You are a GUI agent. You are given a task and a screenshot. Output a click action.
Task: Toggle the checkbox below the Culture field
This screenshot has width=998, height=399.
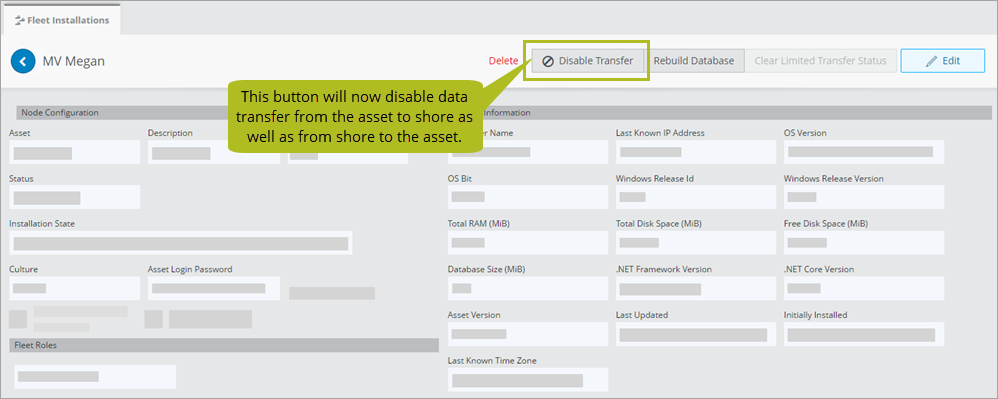[18, 319]
